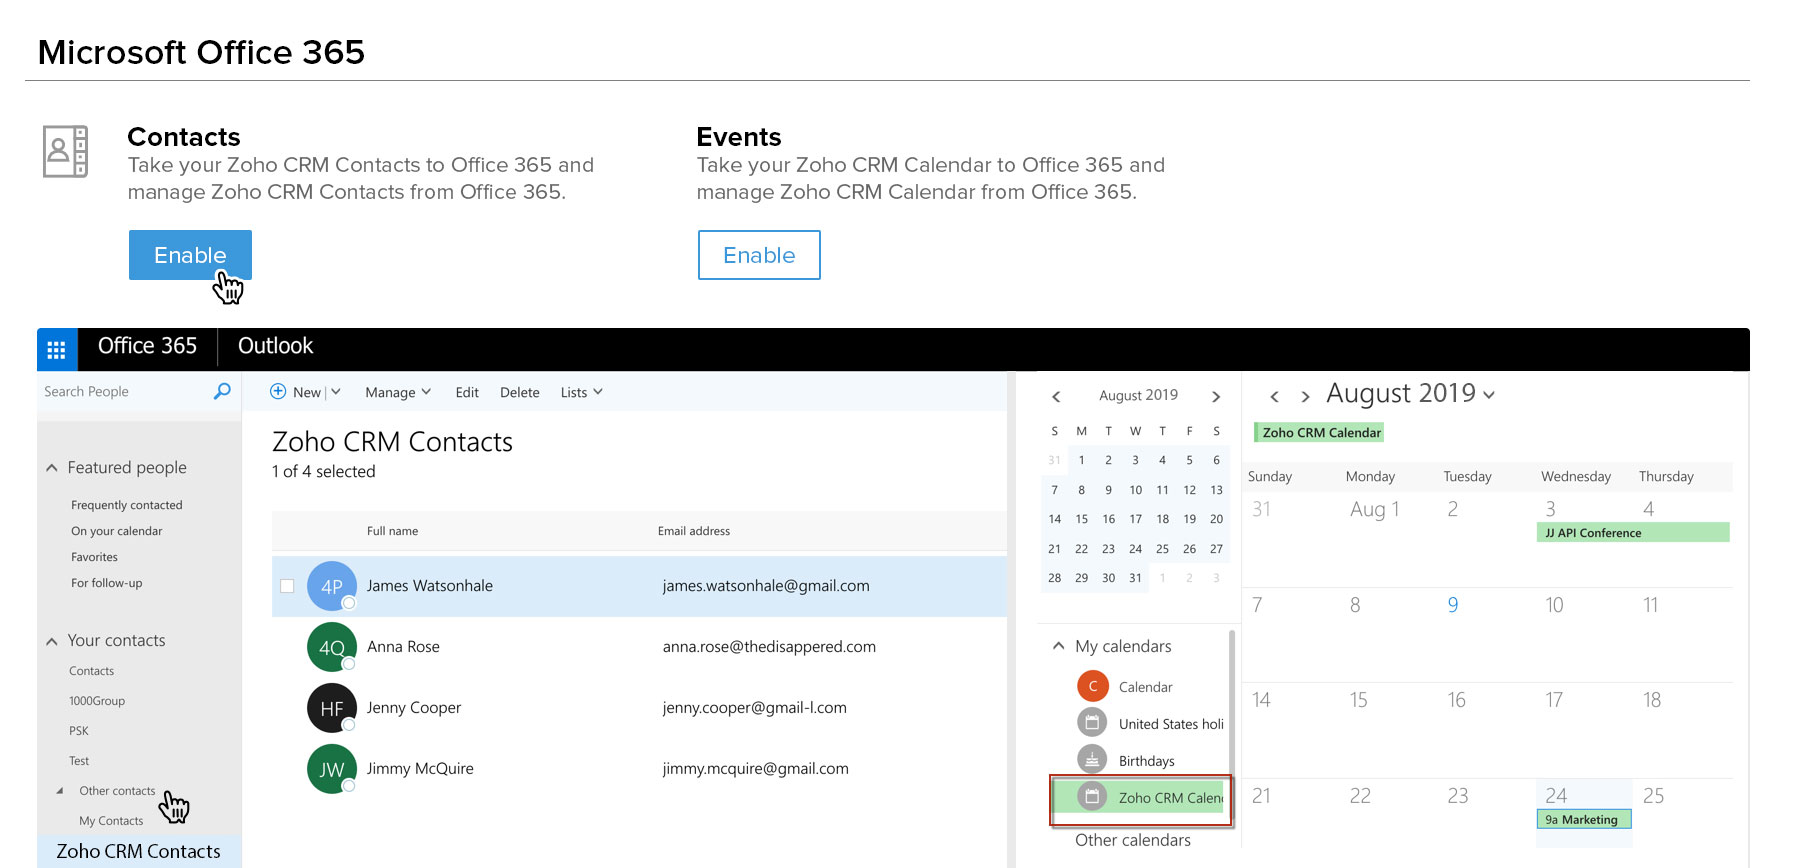The height and width of the screenshot is (868, 1800).
Task: Go to next month in main calendar
Action: [1305, 396]
